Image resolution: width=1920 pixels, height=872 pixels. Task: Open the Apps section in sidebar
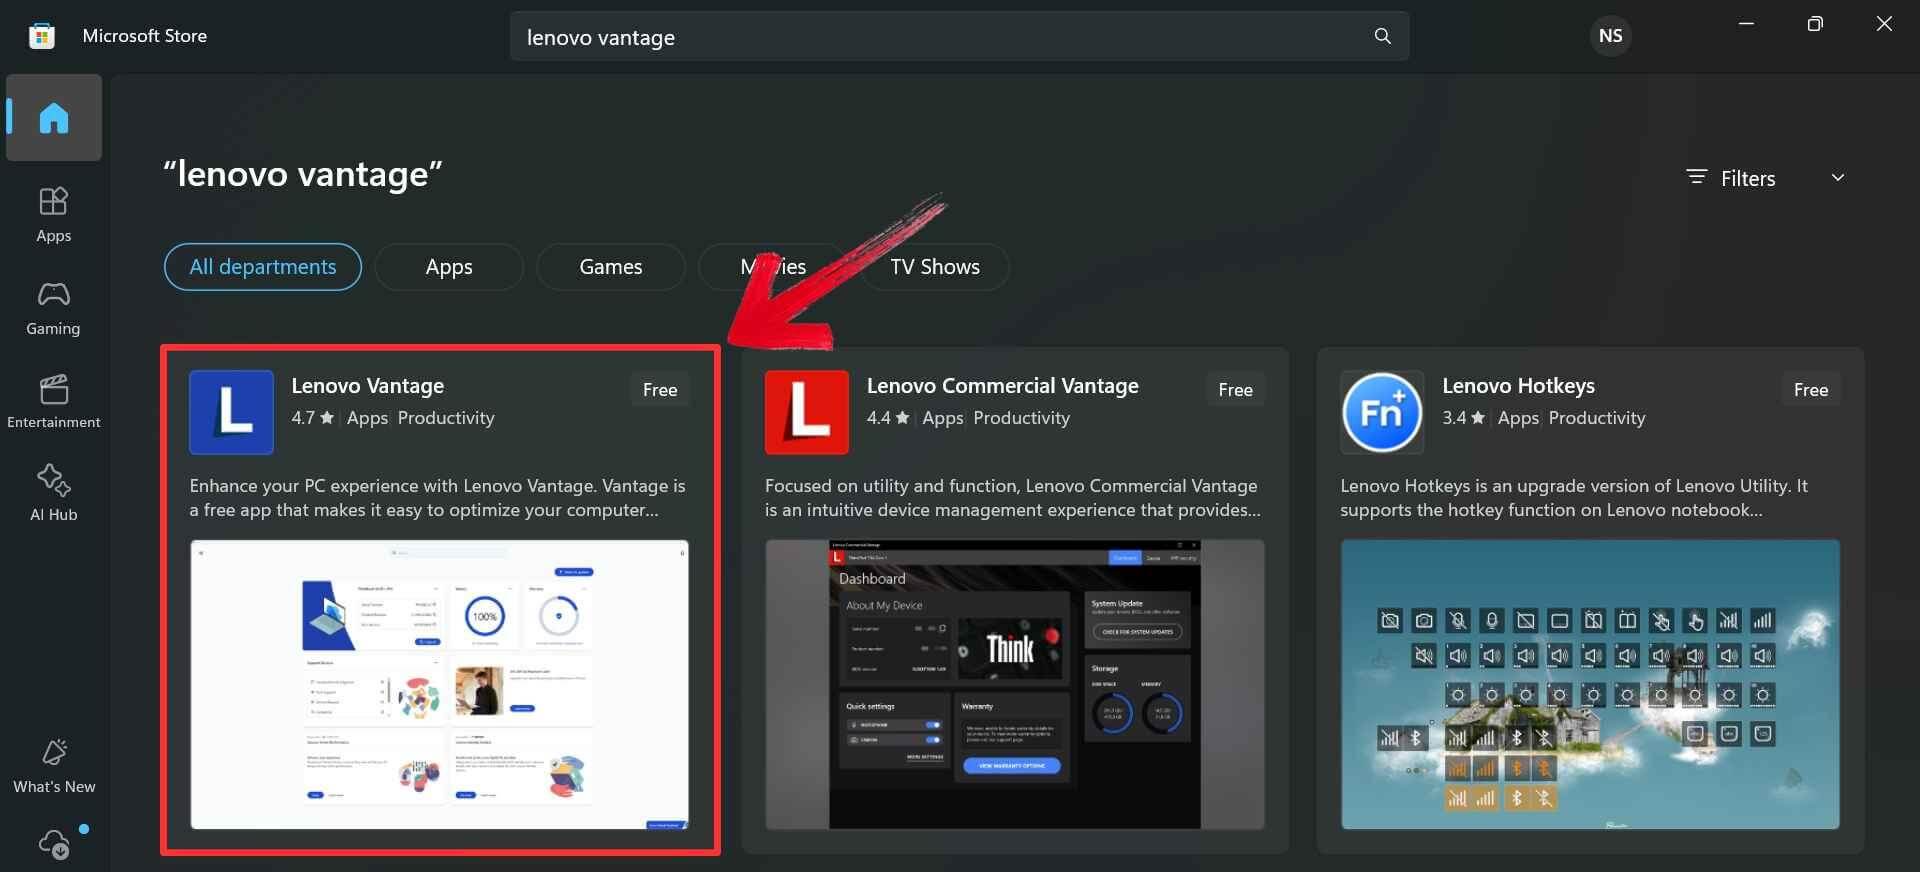coord(54,214)
